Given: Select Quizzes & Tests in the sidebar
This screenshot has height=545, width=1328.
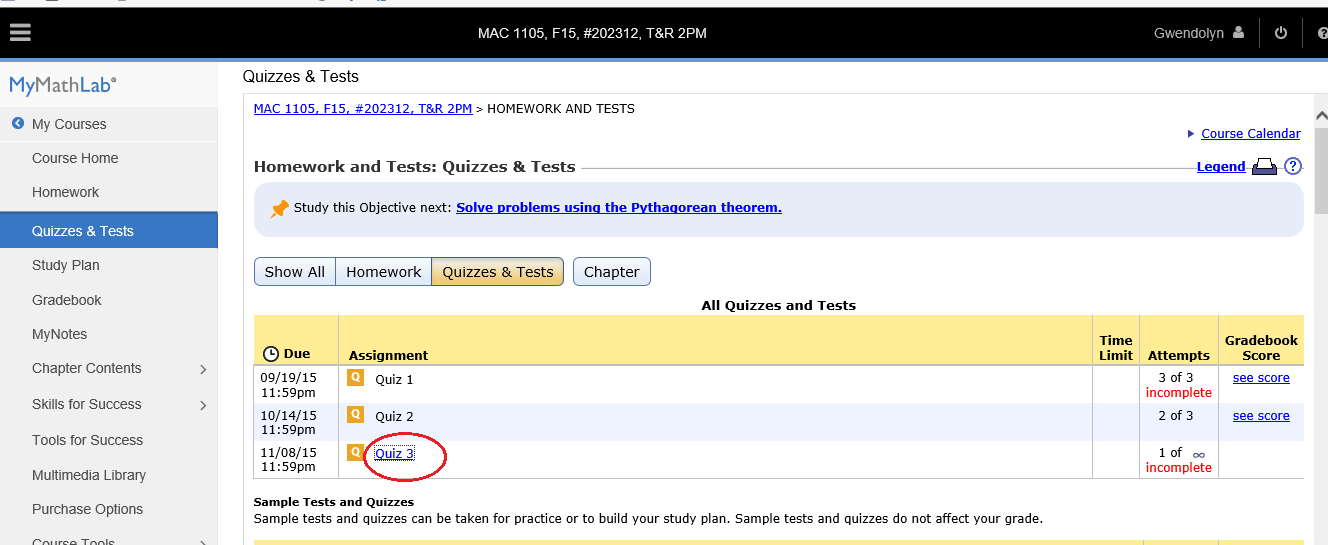Looking at the screenshot, I should point(109,231).
